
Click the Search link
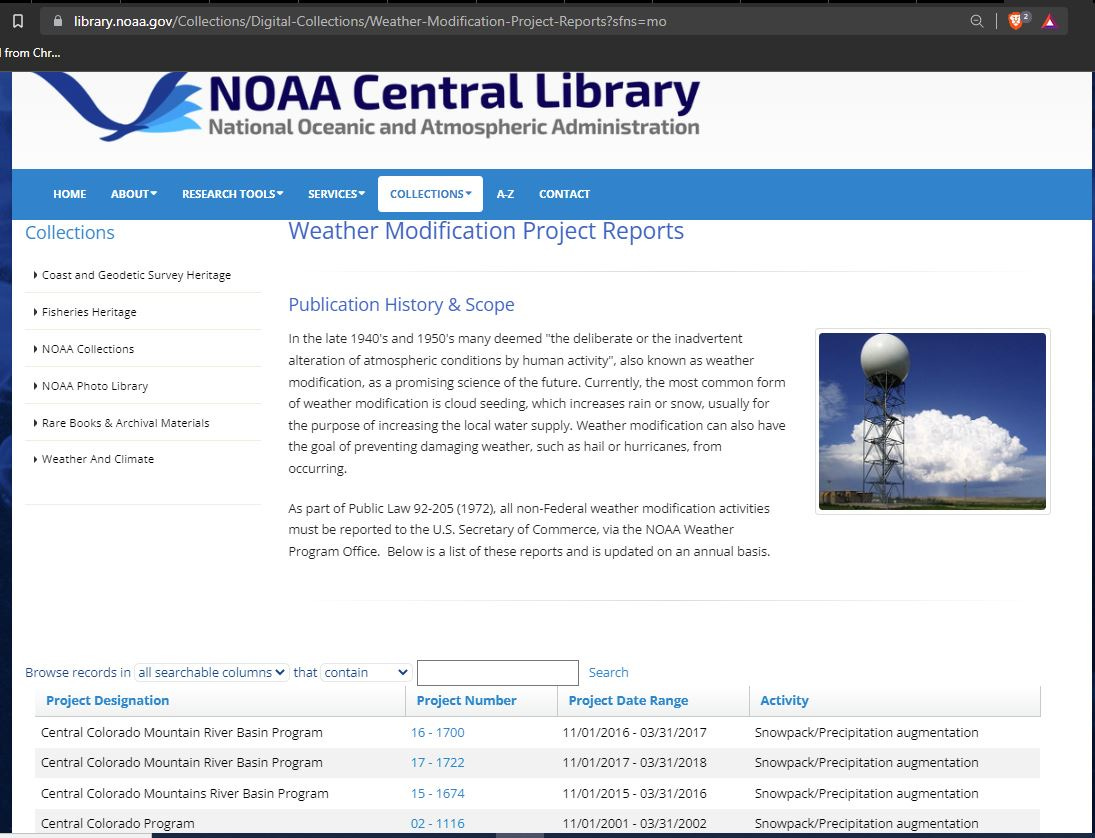point(608,672)
